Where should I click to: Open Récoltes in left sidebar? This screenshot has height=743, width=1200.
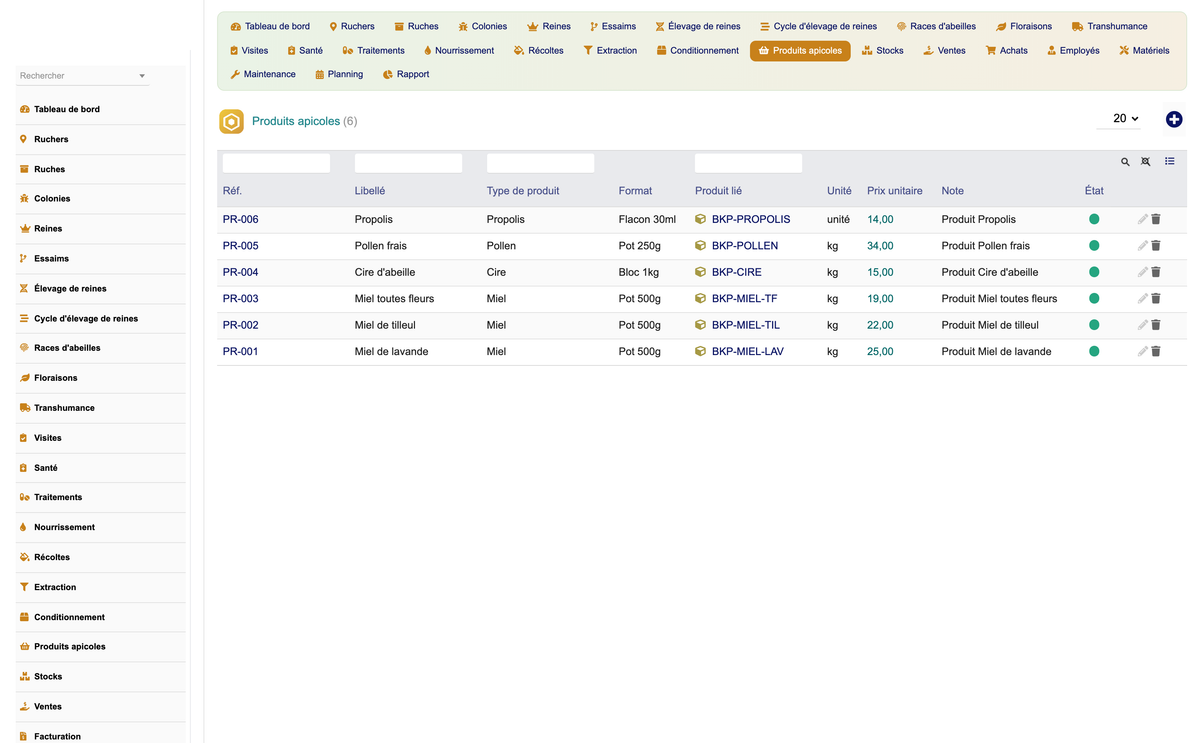[x=101, y=557]
